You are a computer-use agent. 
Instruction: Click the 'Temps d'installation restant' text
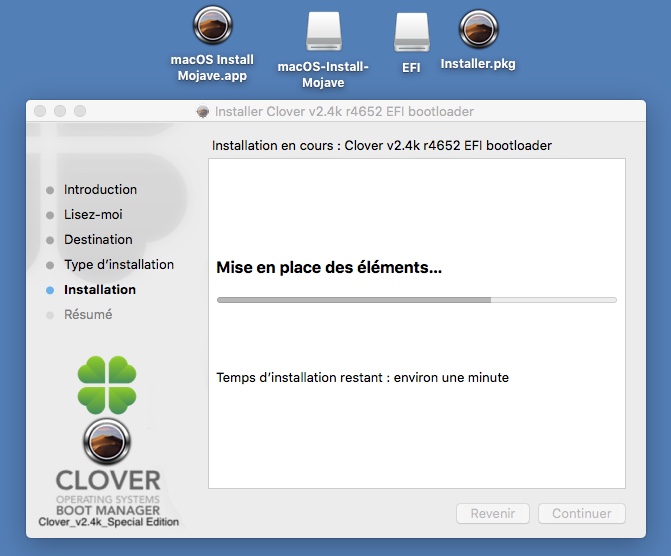click(362, 378)
